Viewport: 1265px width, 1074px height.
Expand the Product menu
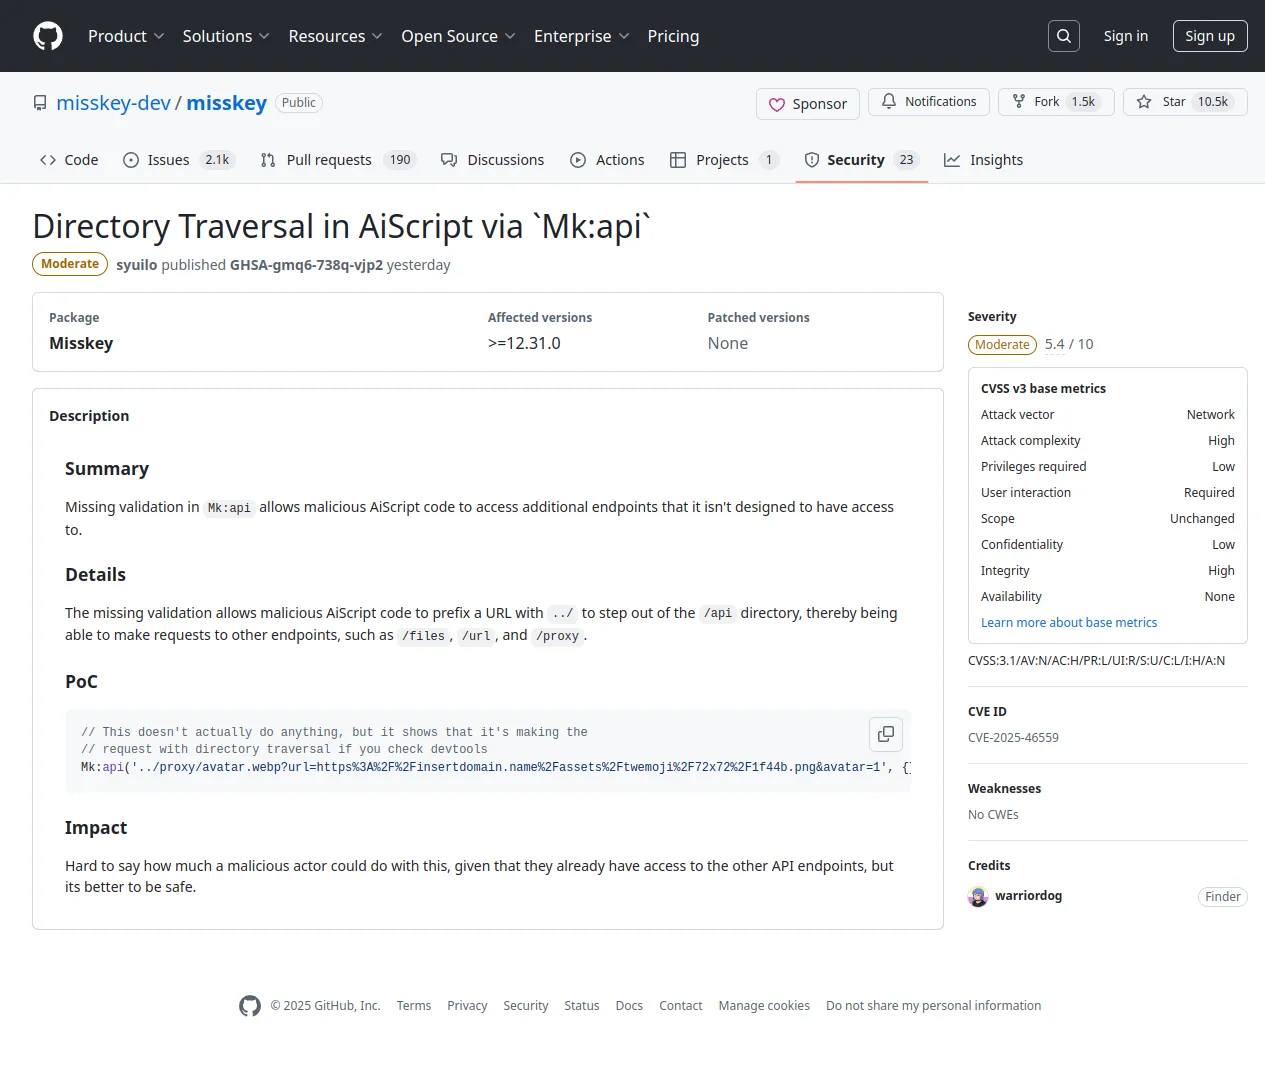coord(126,36)
